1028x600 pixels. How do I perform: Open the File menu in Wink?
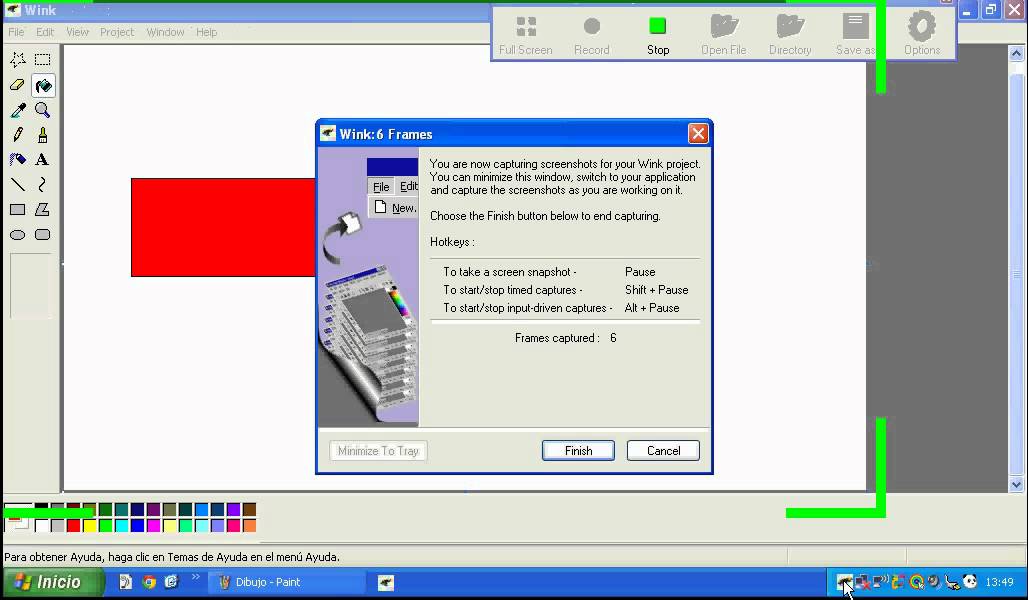(16, 32)
